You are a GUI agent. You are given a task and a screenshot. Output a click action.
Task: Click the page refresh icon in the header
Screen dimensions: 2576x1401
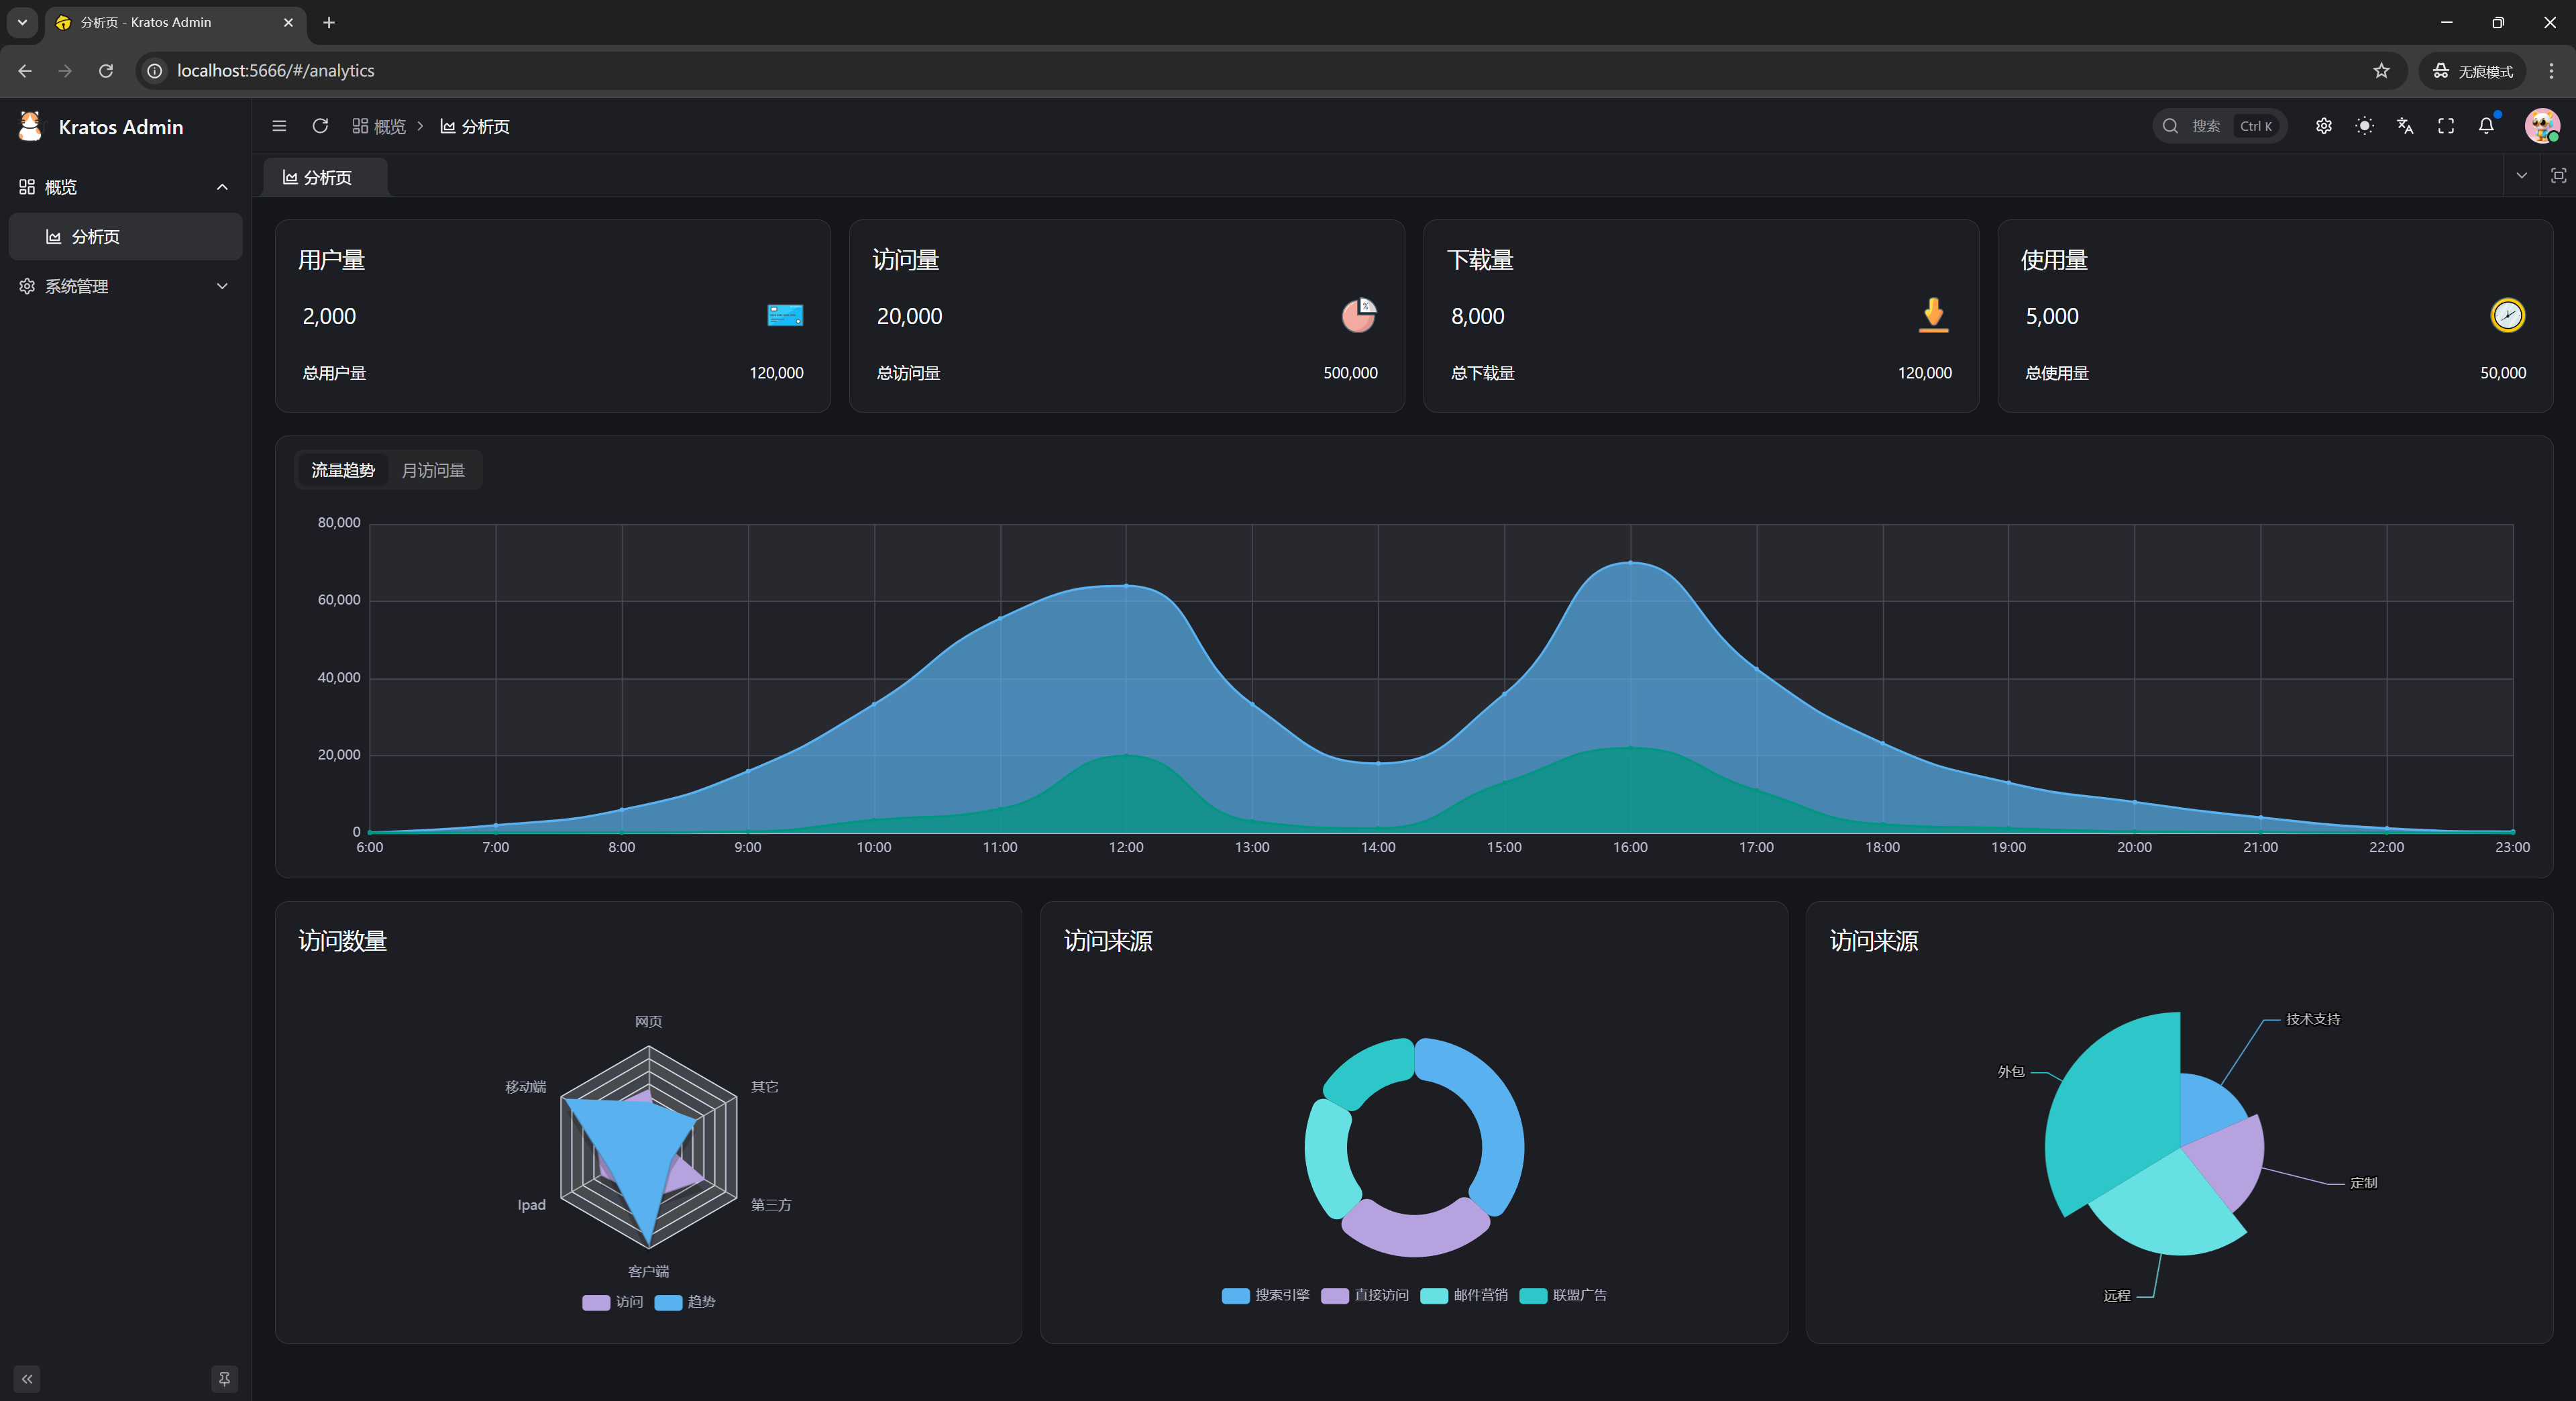(x=320, y=126)
